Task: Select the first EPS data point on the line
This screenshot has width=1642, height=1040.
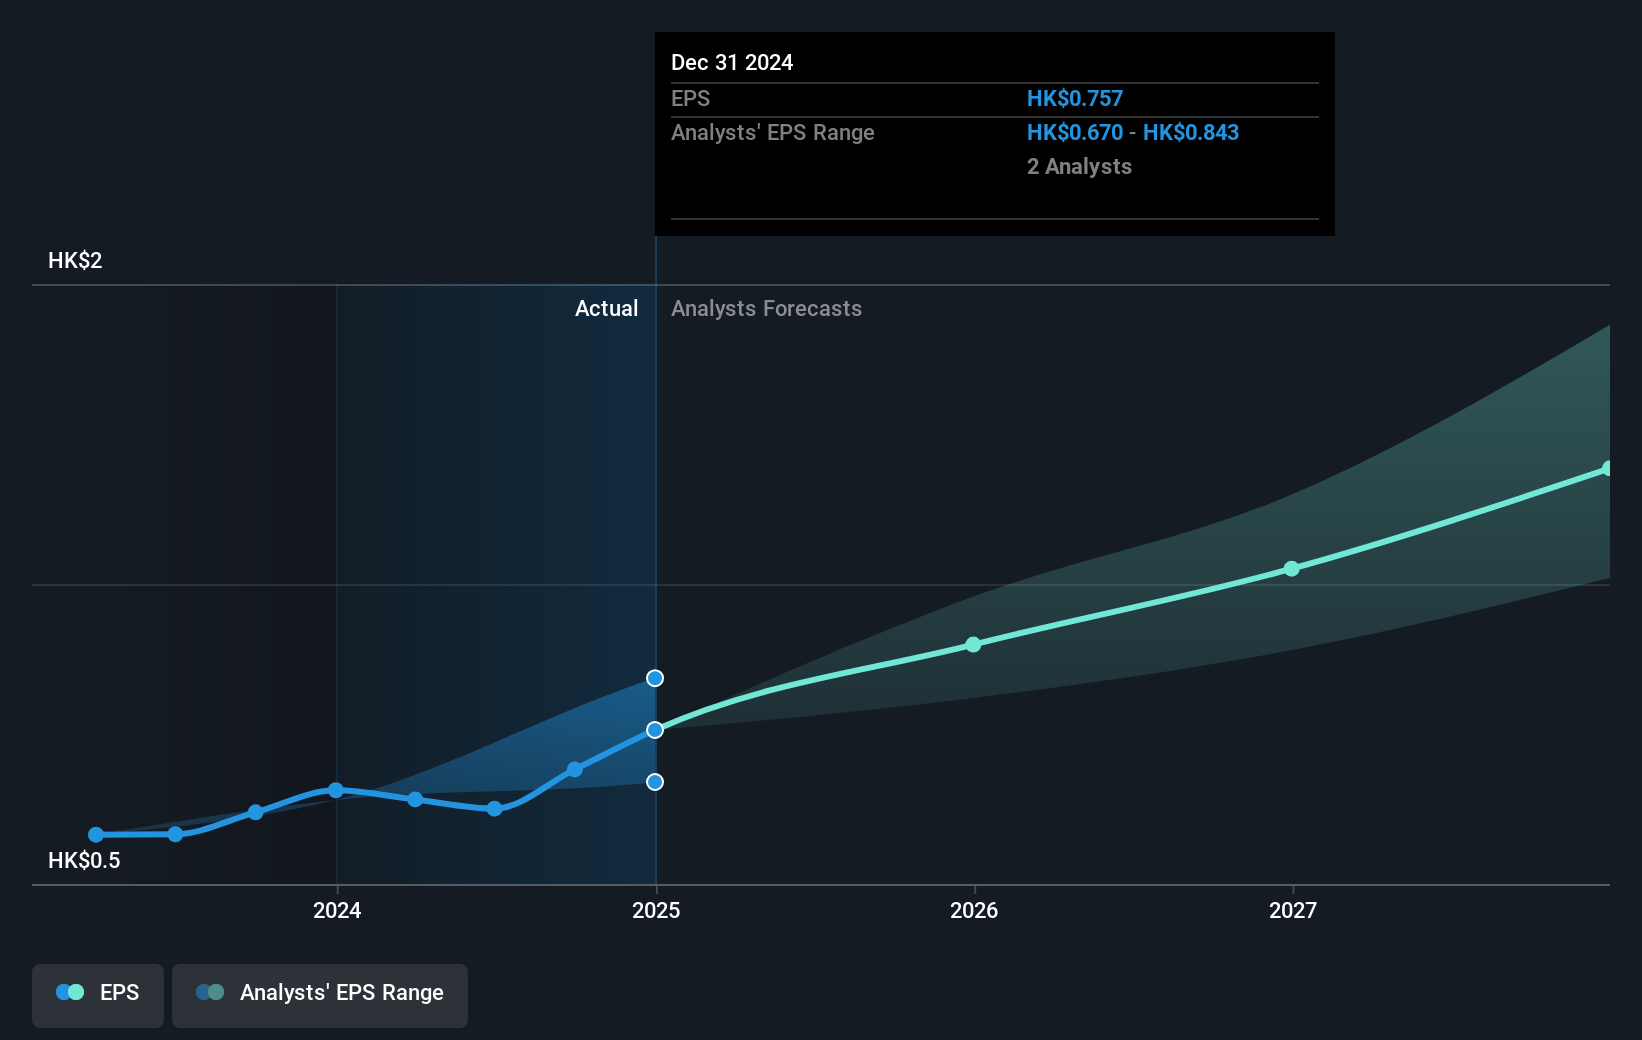Action: click(x=96, y=834)
